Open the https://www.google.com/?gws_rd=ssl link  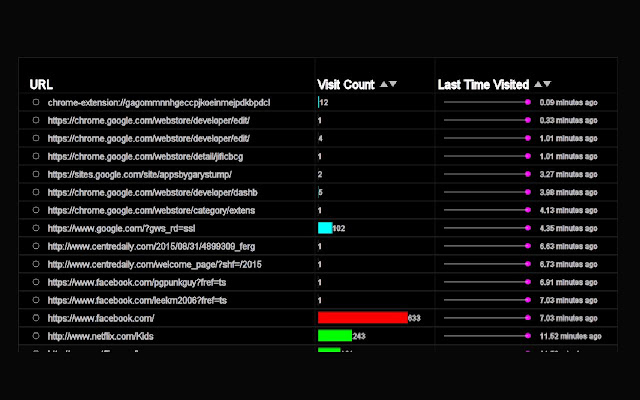pyautogui.click(x=121, y=229)
